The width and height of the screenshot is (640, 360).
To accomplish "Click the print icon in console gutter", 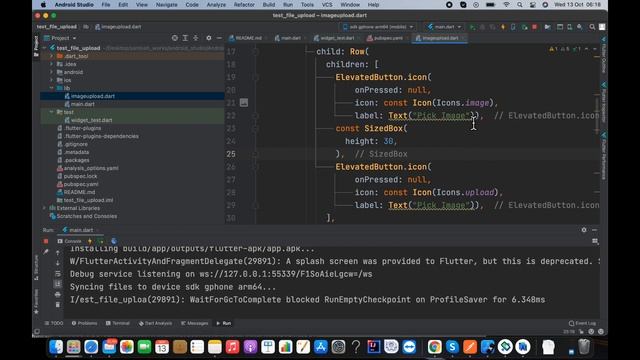I will pos(58,294).
